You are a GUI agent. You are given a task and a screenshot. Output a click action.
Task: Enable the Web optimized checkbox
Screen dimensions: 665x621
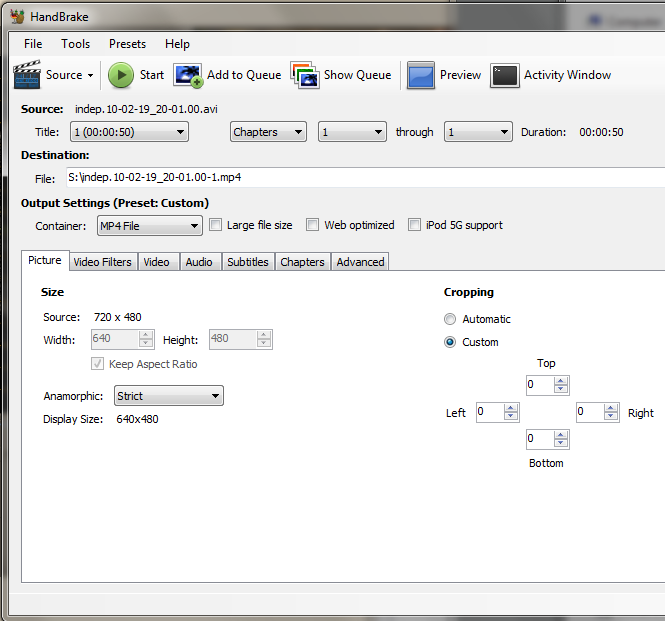[313, 225]
